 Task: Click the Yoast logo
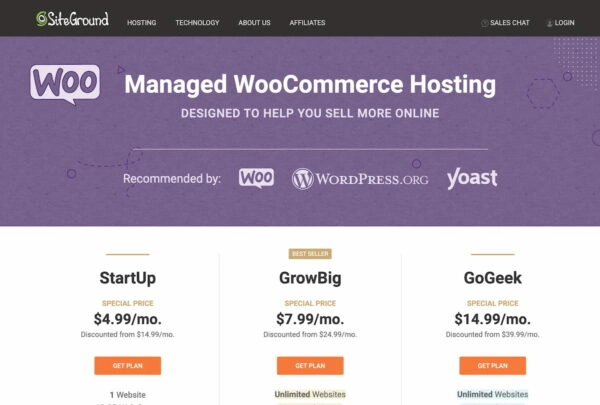pos(471,179)
